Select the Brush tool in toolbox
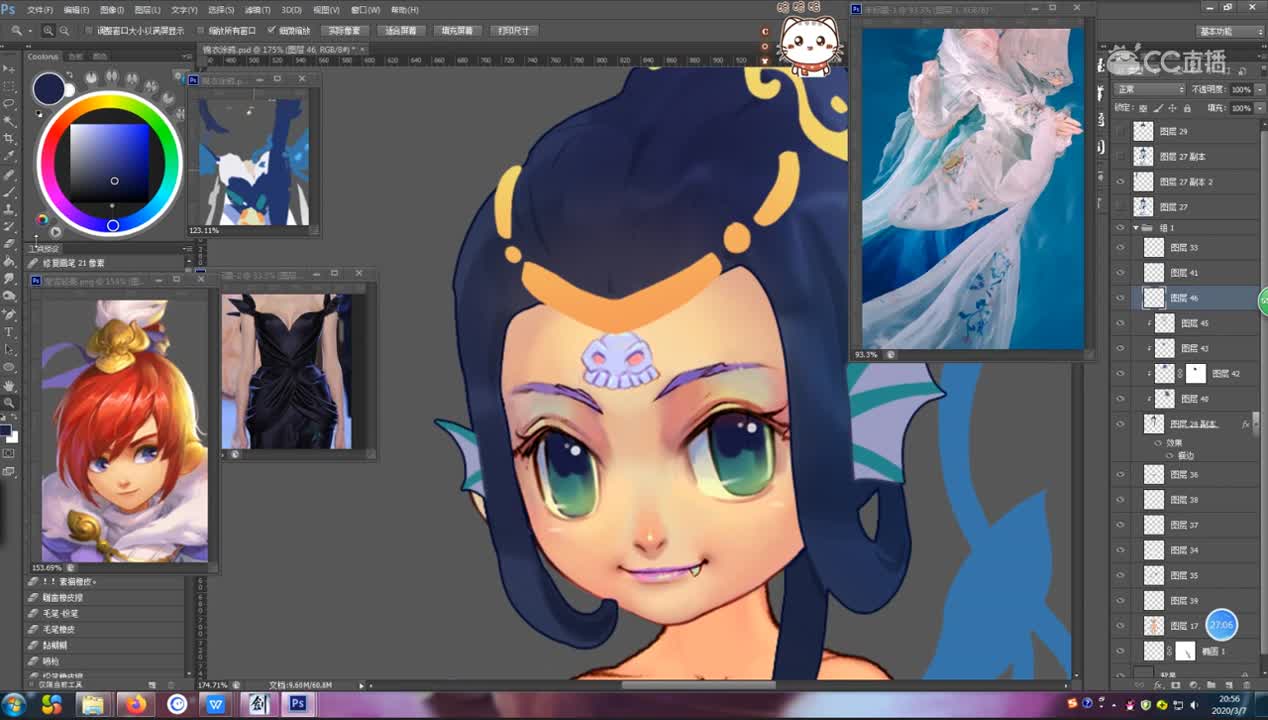The height and width of the screenshot is (720, 1268). (9, 192)
